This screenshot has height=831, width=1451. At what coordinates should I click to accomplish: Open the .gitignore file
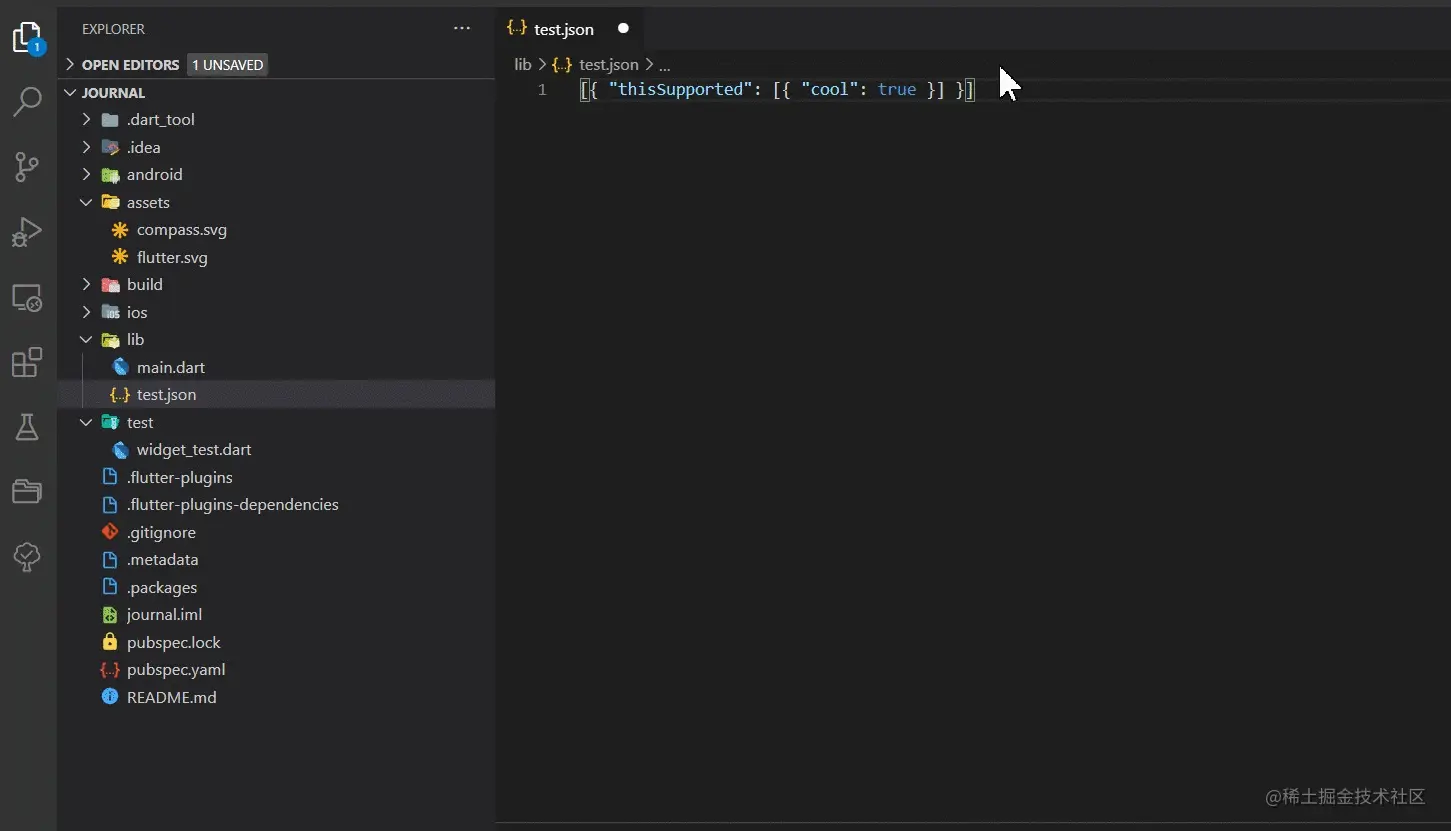point(161,532)
